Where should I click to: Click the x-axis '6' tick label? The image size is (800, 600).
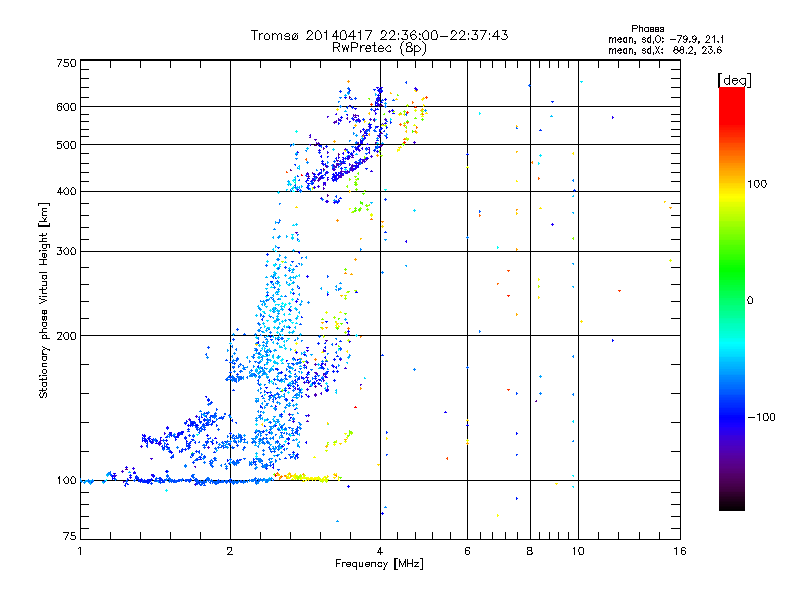point(467,551)
